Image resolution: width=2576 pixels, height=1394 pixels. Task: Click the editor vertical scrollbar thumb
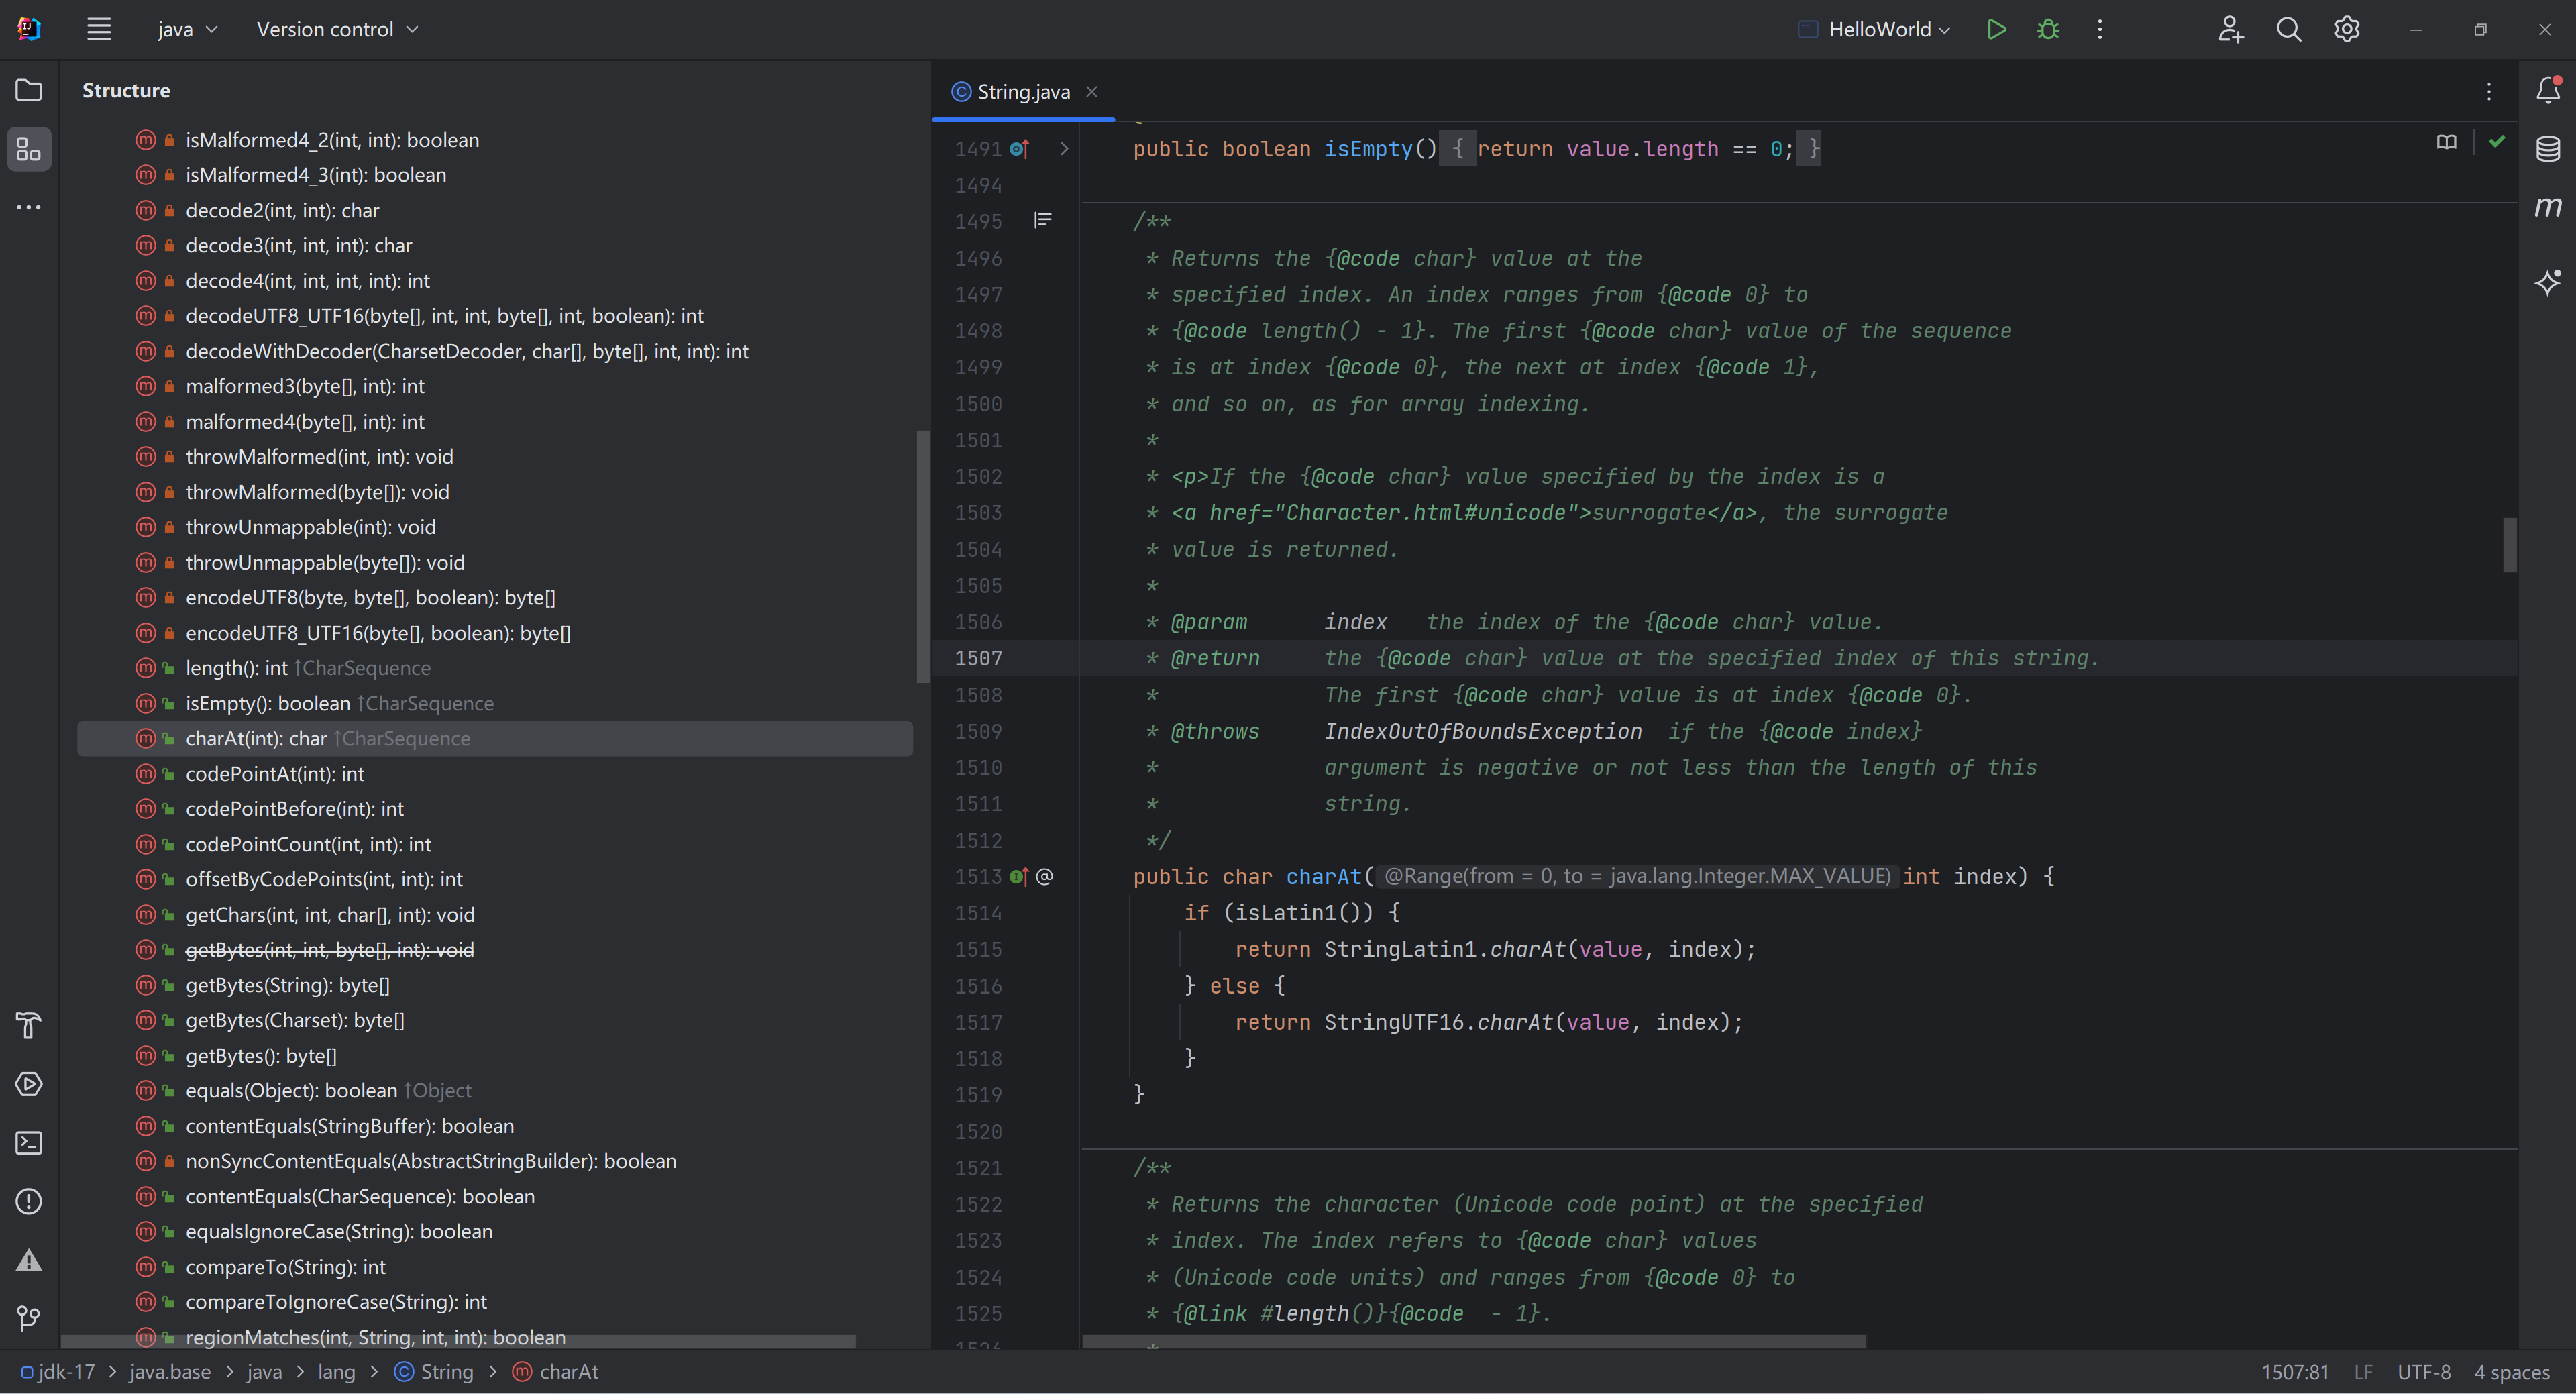click(x=2510, y=544)
